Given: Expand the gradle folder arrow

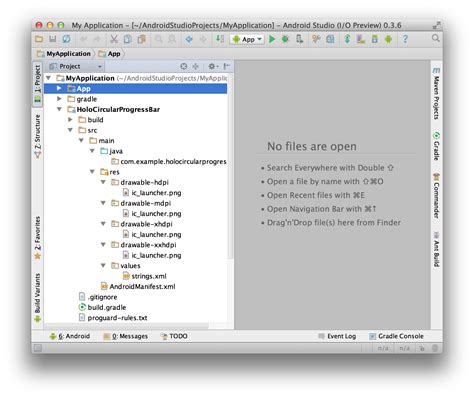Looking at the screenshot, I should [59, 99].
